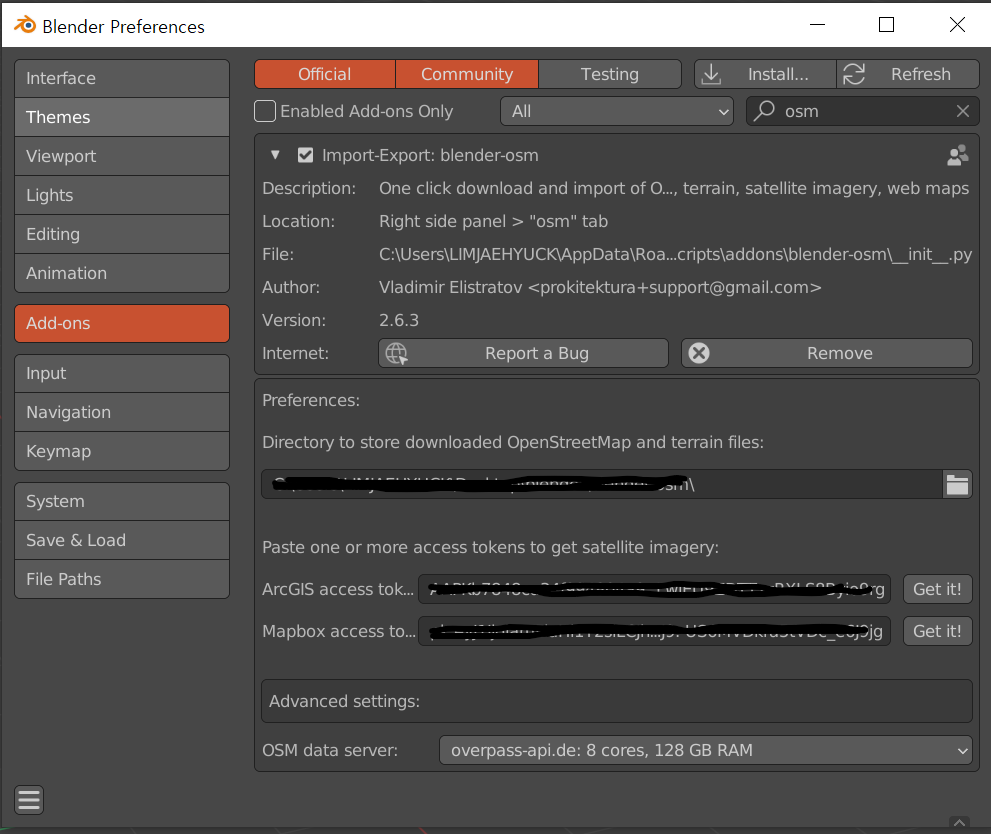991x834 pixels.
Task: Open the All category filter dropdown
Action: point(616,111)
